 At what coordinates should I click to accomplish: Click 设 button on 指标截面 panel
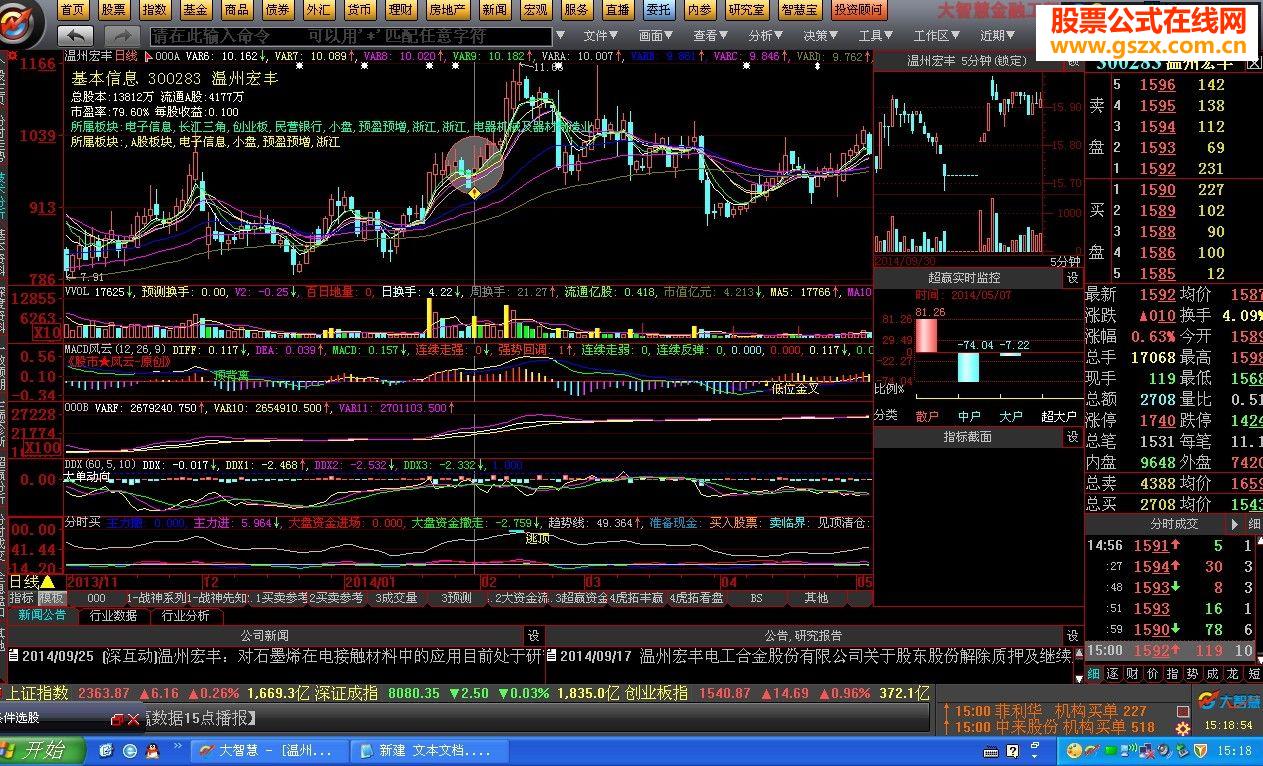point(1073,437)
